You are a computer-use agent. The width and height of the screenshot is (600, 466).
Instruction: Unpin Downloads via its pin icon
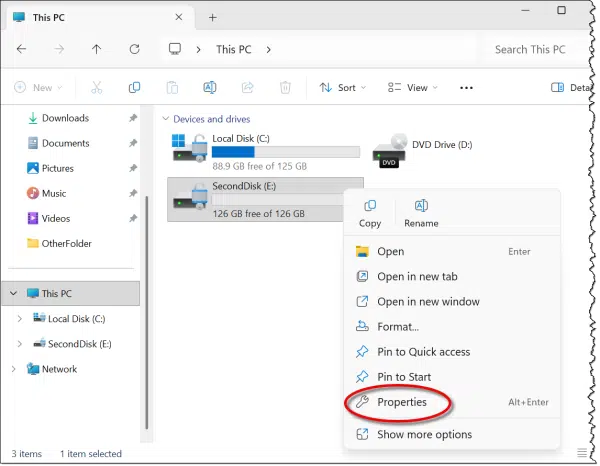tap(133, 118)
